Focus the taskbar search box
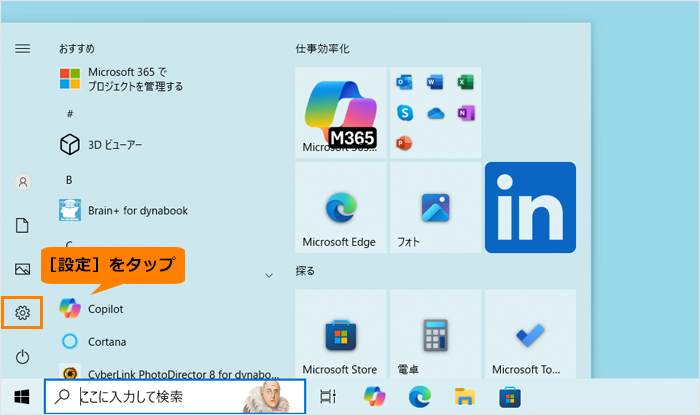The image size is (700, 415). coord(175,397)
